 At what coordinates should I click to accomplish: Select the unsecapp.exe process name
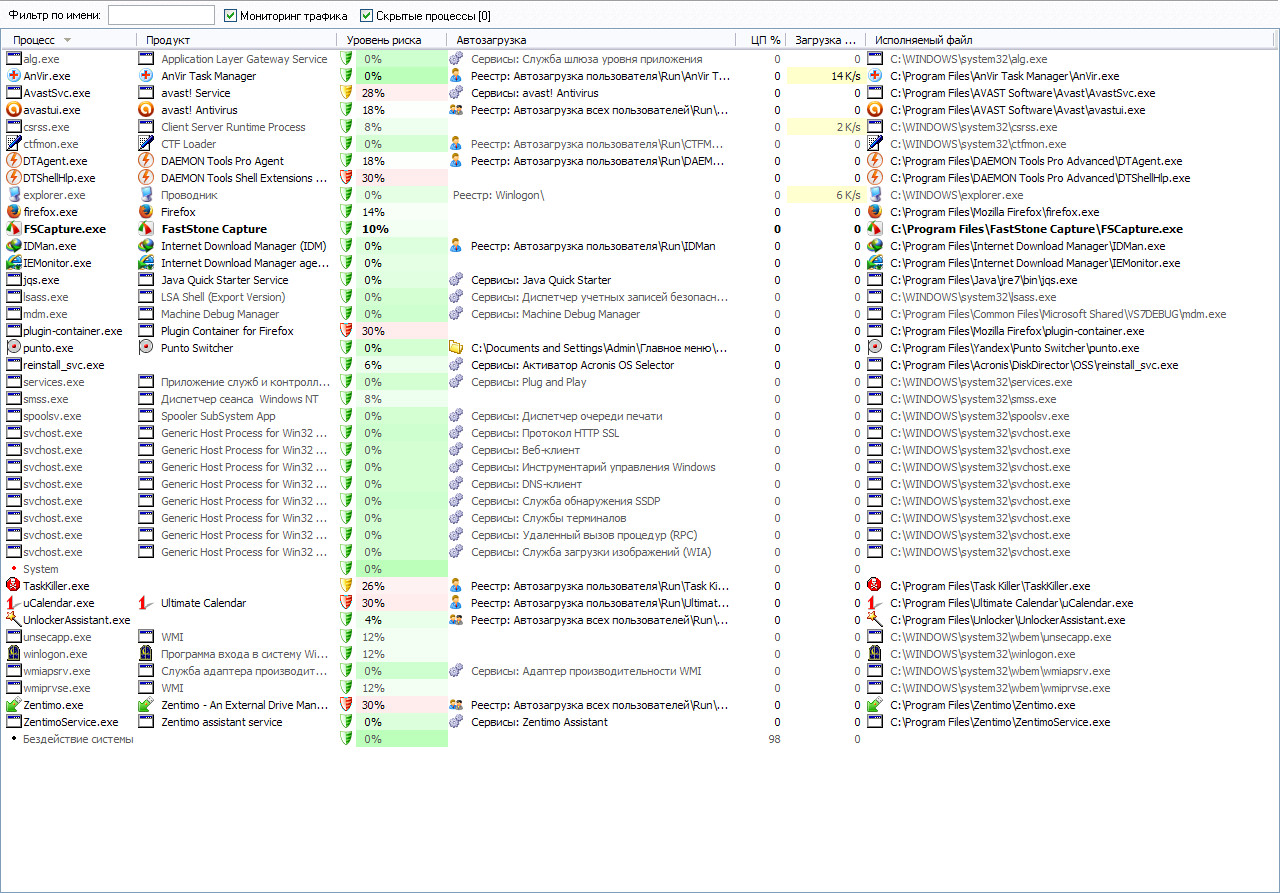(57, 637)
